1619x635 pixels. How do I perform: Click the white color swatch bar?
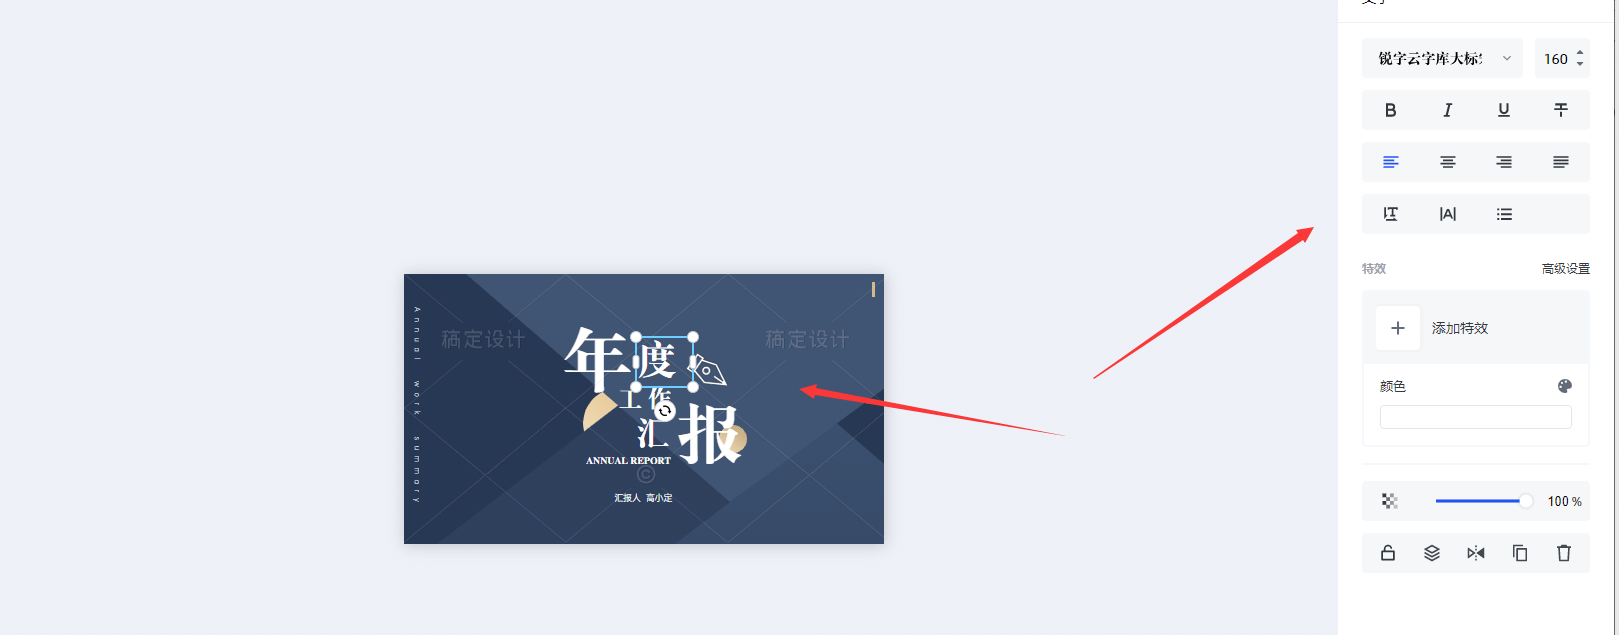coord(1476,417)
